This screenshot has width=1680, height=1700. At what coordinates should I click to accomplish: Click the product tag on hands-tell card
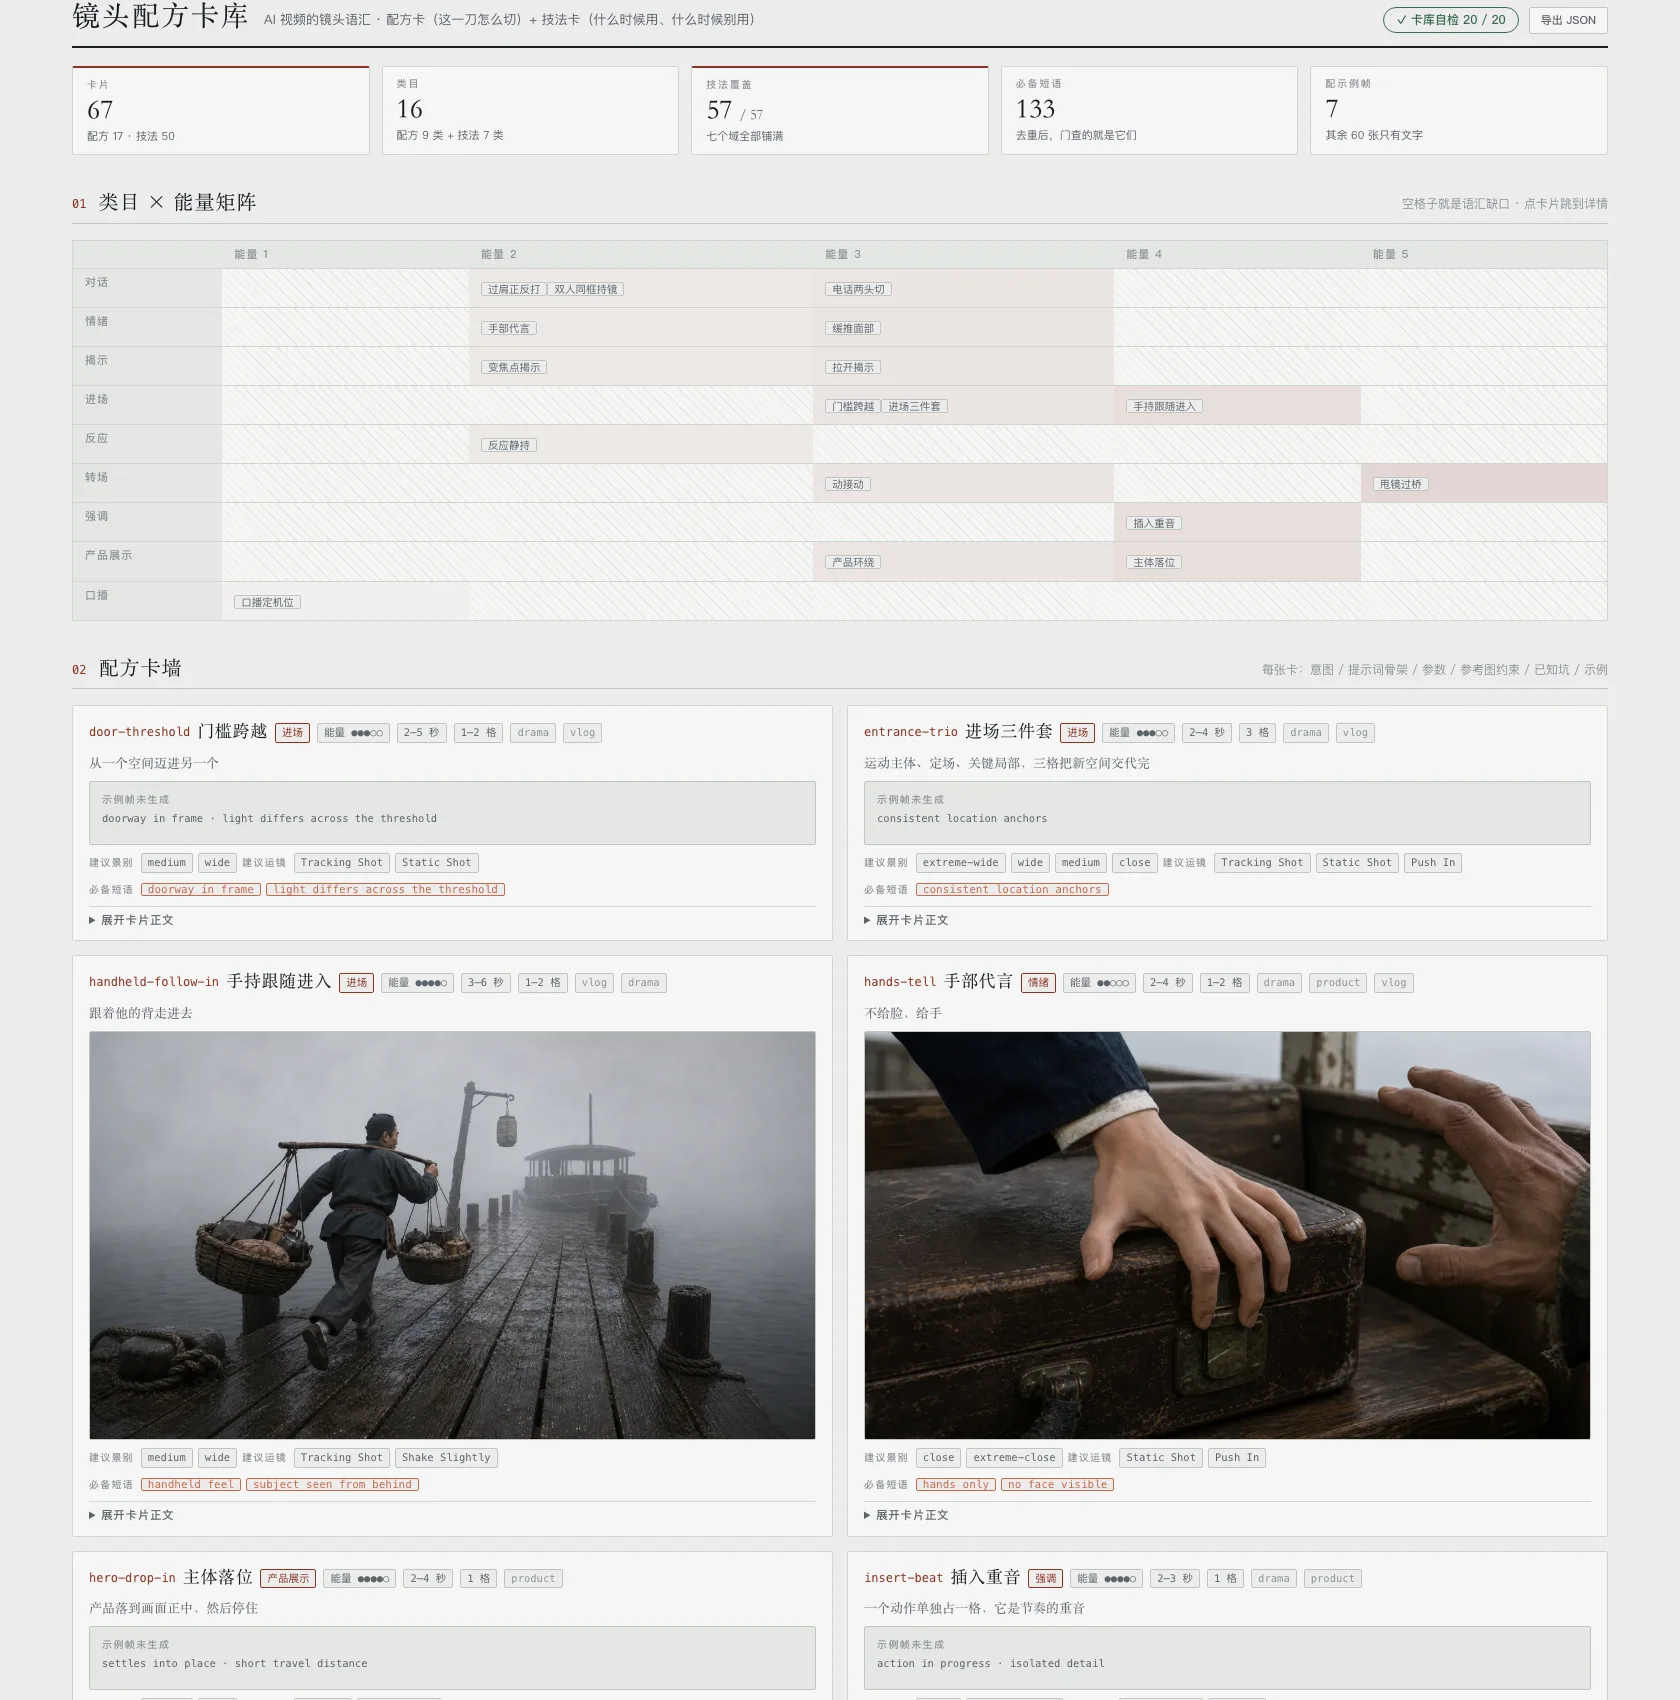tap(1338, 983)
